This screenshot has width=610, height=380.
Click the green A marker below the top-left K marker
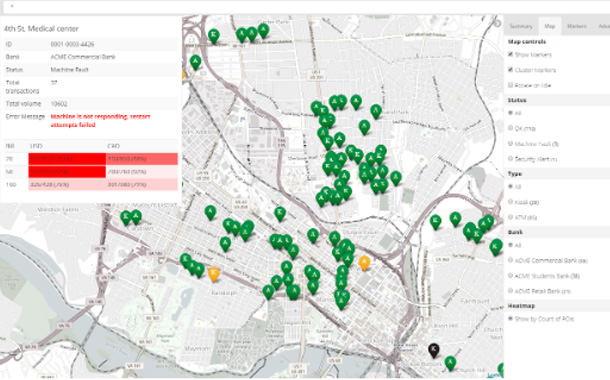196,62
